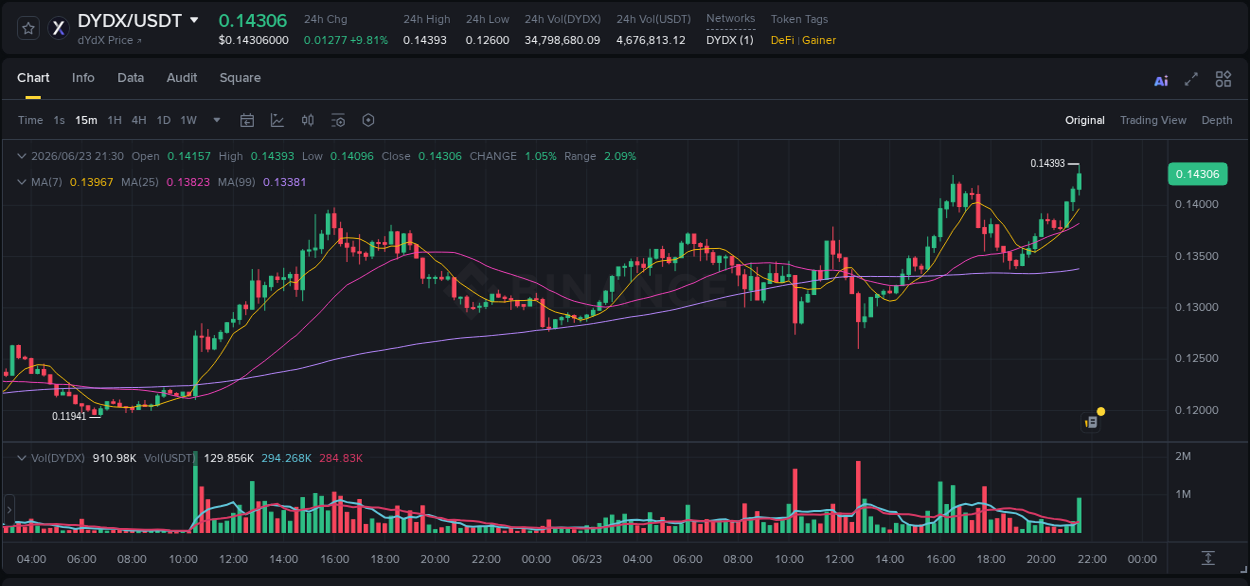Open the chart display settings list icon
This screenshot has height=586, width=1250.
(338, 120)
